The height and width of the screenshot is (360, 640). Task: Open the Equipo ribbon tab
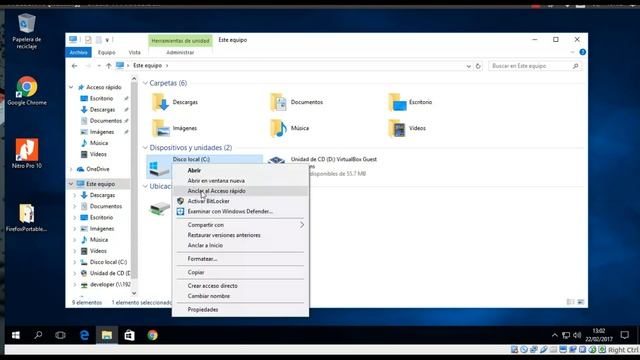(107, 52)
